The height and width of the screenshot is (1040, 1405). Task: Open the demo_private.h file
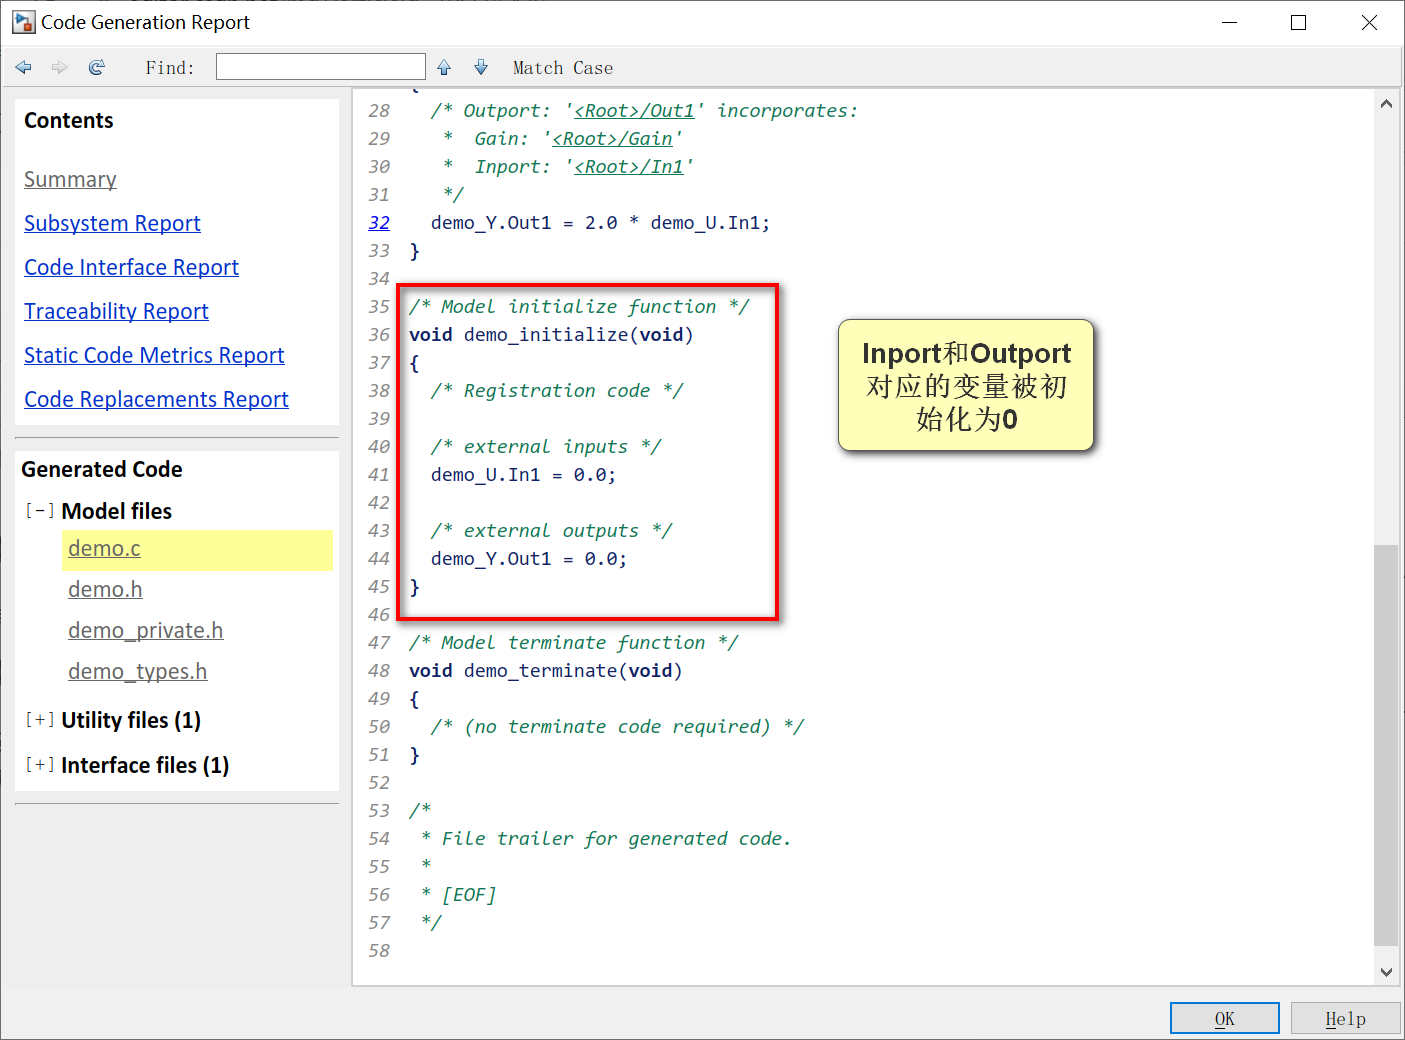[x=145, y=631]
